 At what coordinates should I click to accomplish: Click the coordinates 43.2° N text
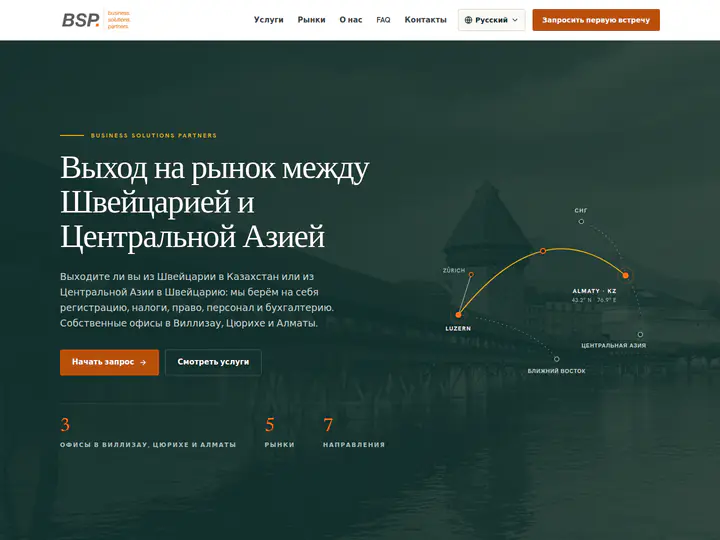(x=581, y=300)
